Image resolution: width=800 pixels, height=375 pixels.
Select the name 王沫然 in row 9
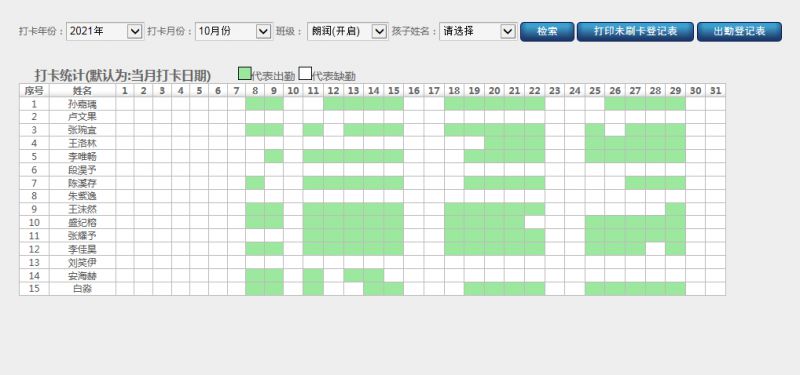click(x=82, y=210)
